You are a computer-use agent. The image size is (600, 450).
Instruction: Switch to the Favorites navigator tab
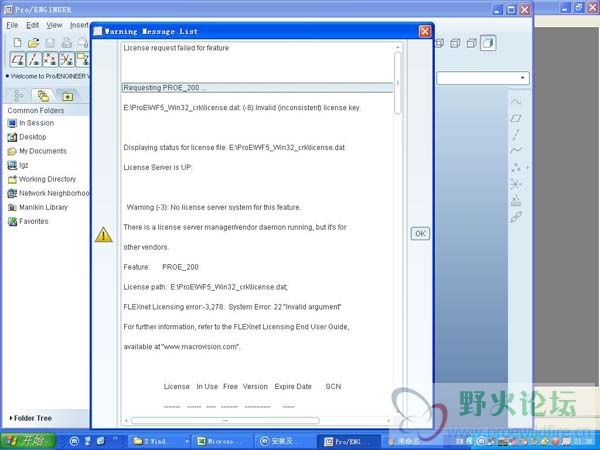pyautogui.click(x=67, y=96)
